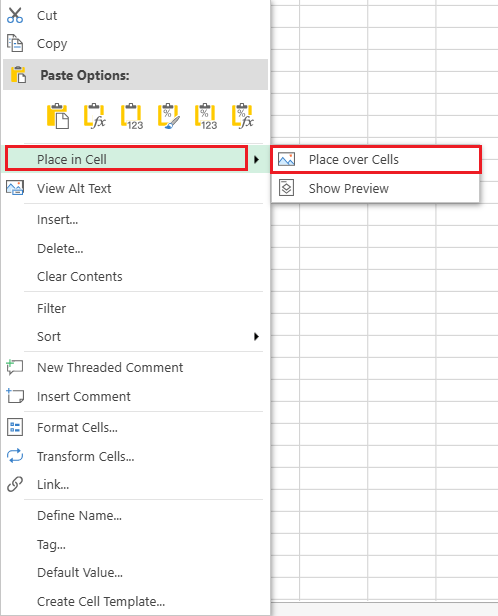Image resolution: width=498 pixels, height=616 pixels.
Task: Choose Paste Values and Number Formatting icon
Action: coord(206,116)
